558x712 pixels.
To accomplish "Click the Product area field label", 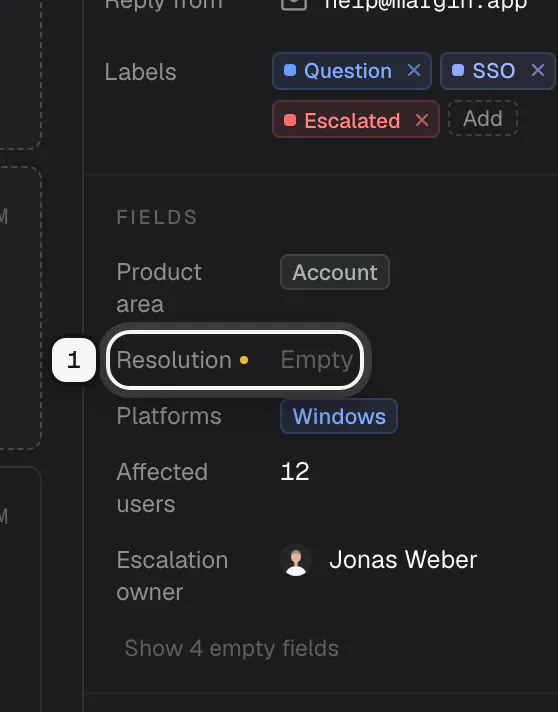I will 159,288.
